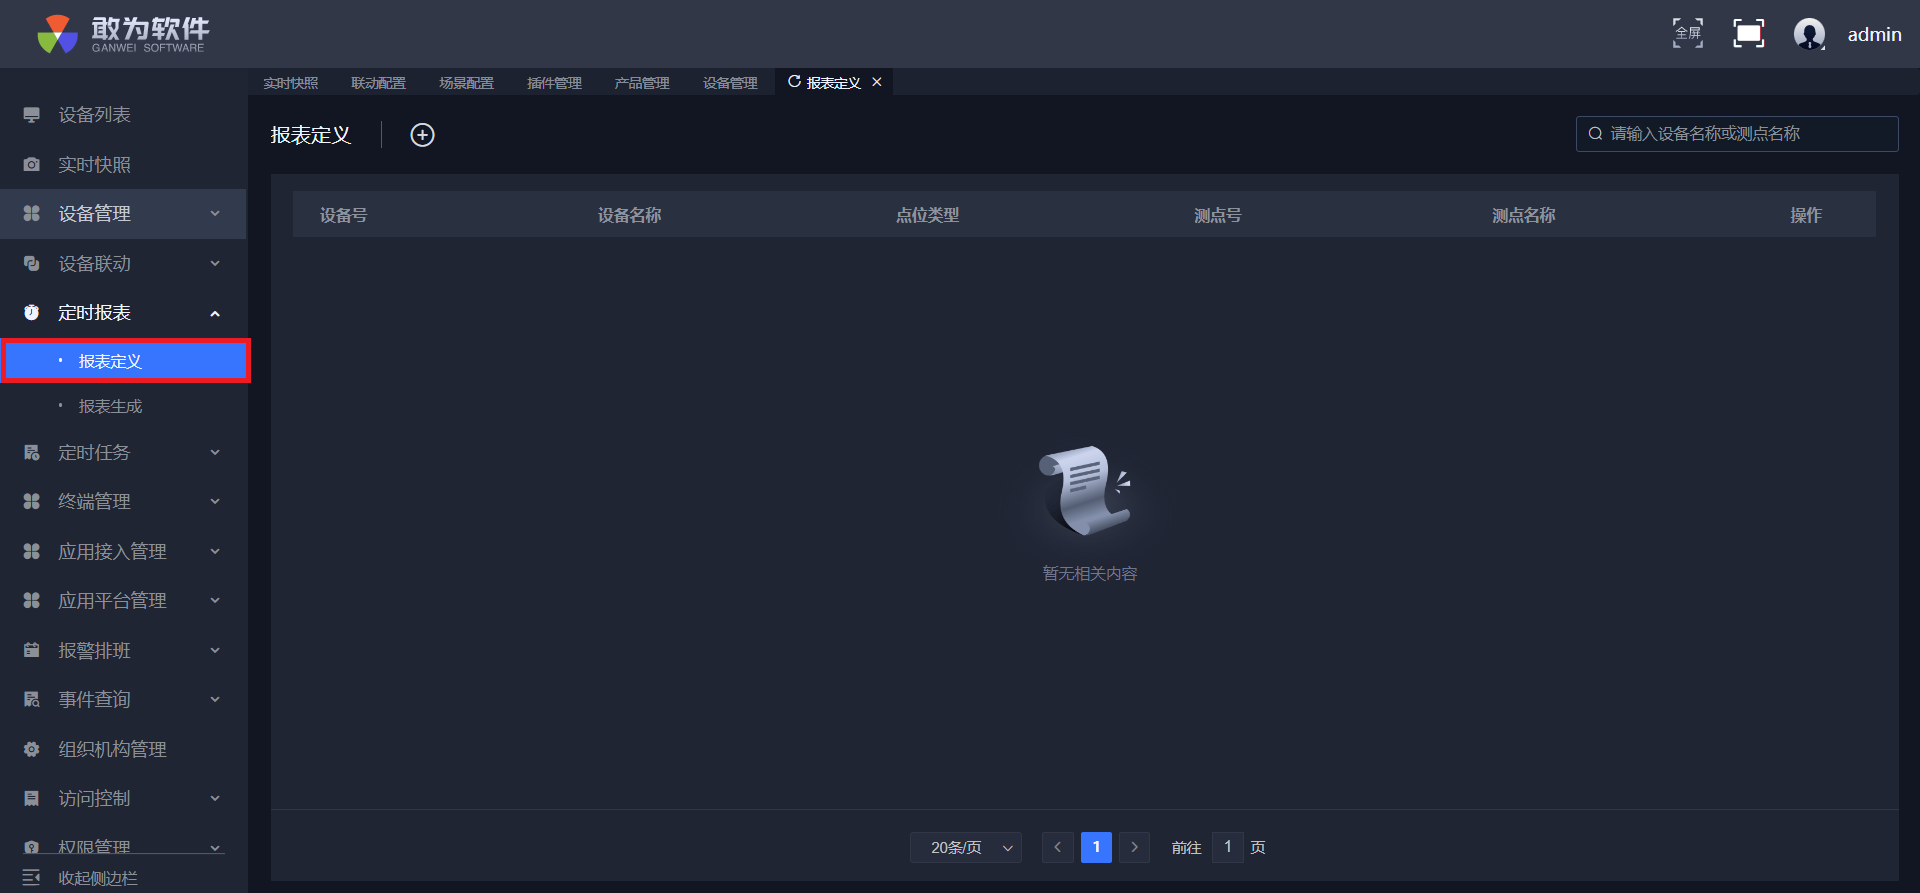The width and height of the screenshot is (1920, 893).
Task: Click the 点位类型 column header
Action: [x=927, y=215]
